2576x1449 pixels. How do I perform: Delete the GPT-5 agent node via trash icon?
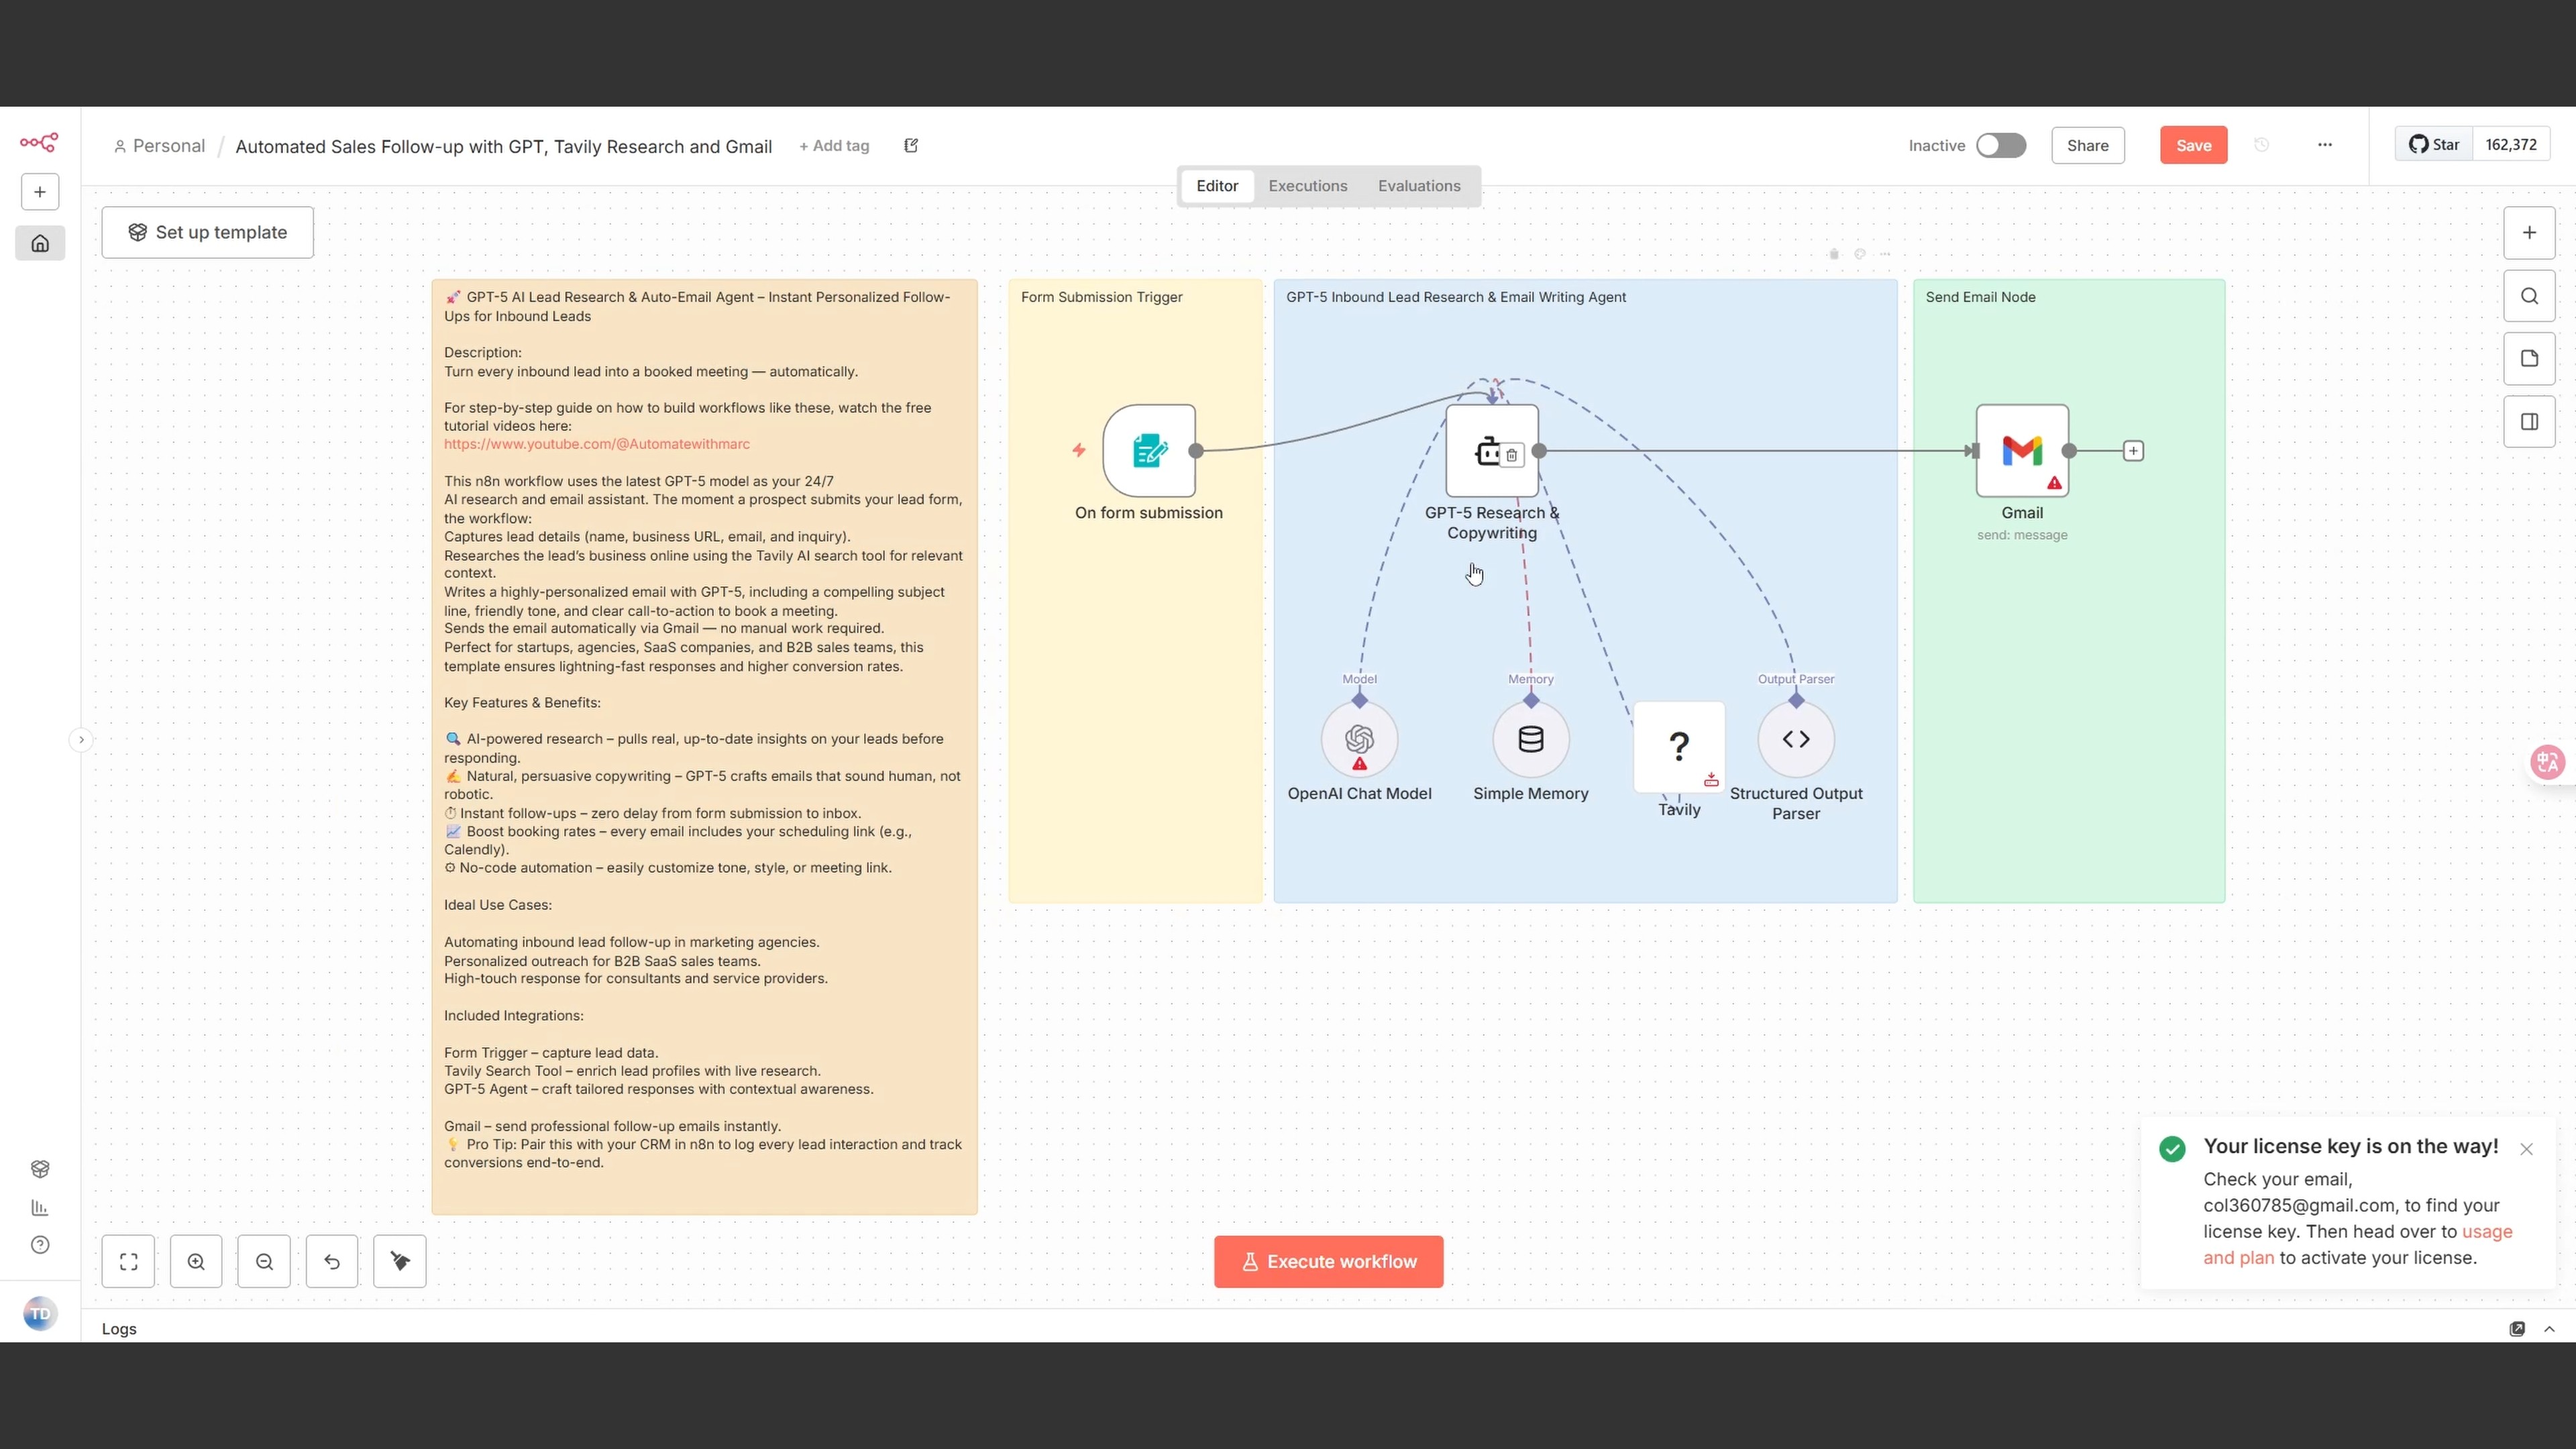click(1511, 456)
